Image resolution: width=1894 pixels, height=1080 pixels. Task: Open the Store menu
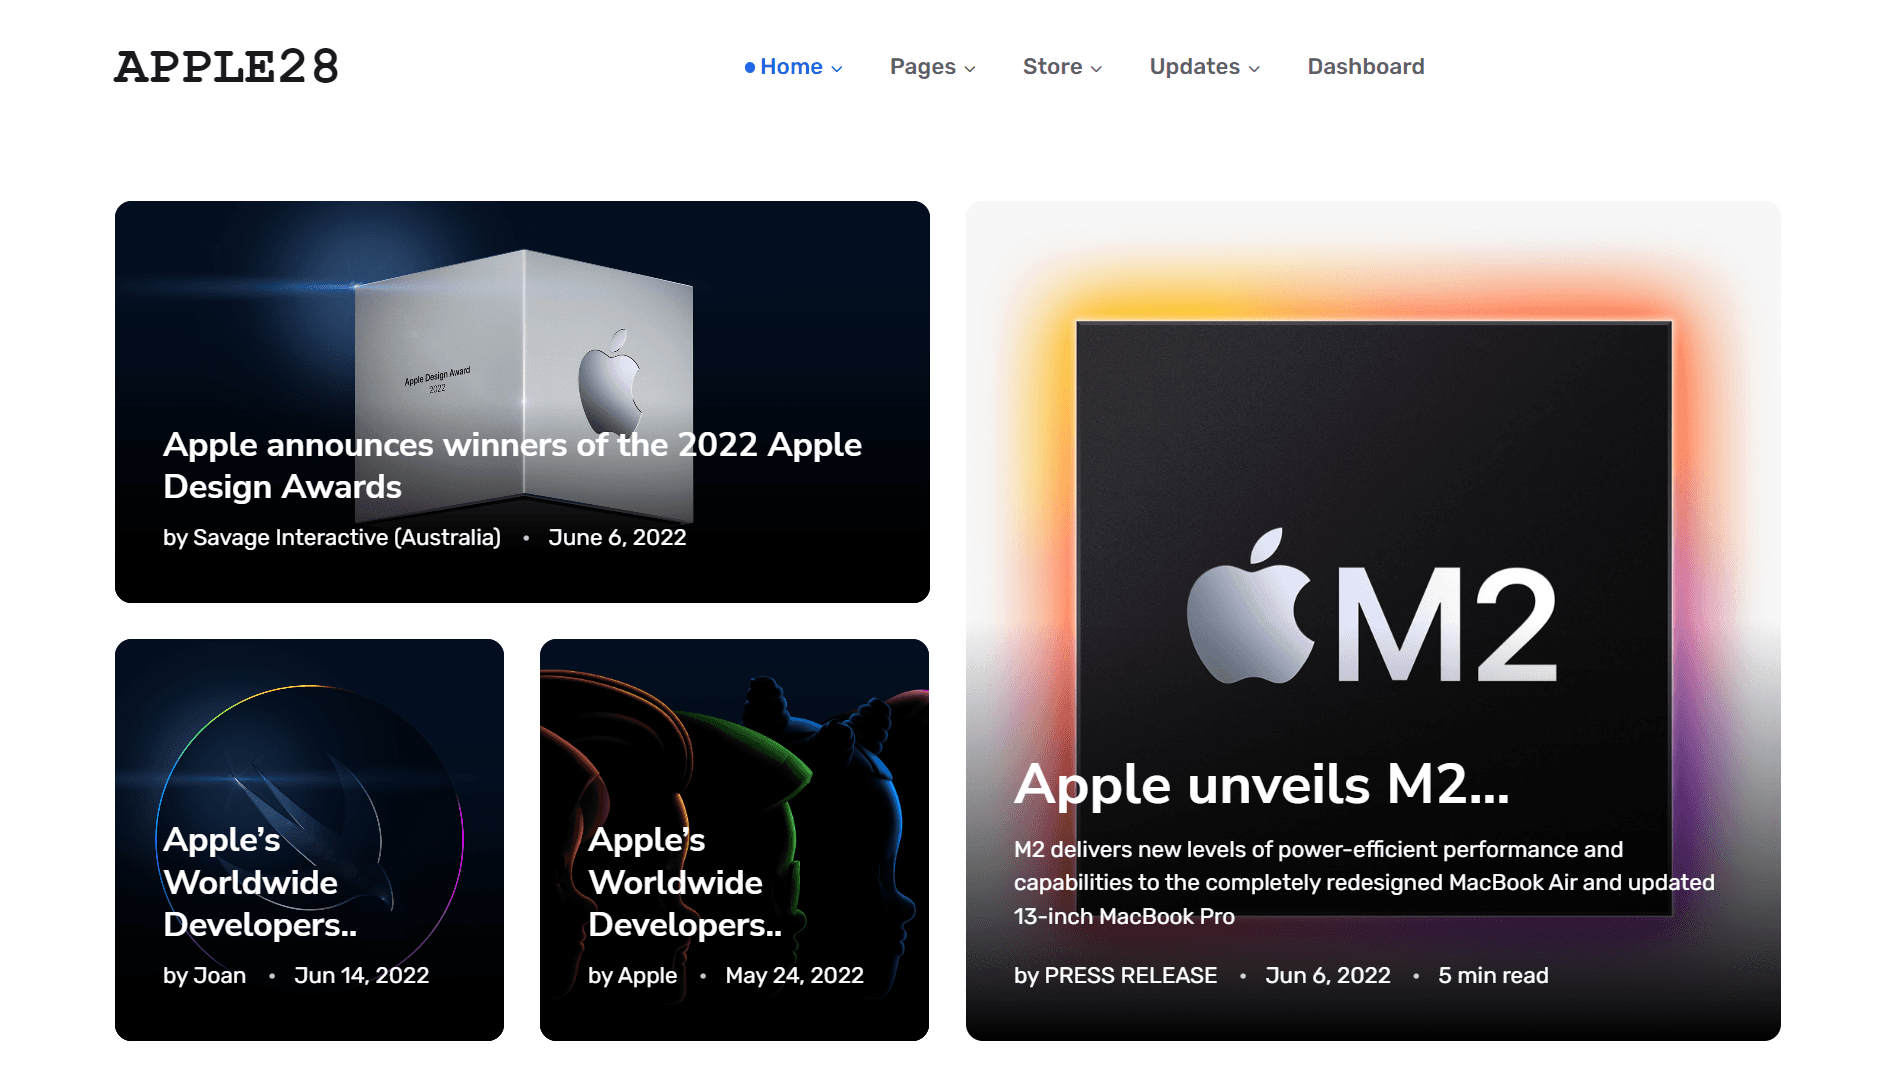coord(1062,67)
